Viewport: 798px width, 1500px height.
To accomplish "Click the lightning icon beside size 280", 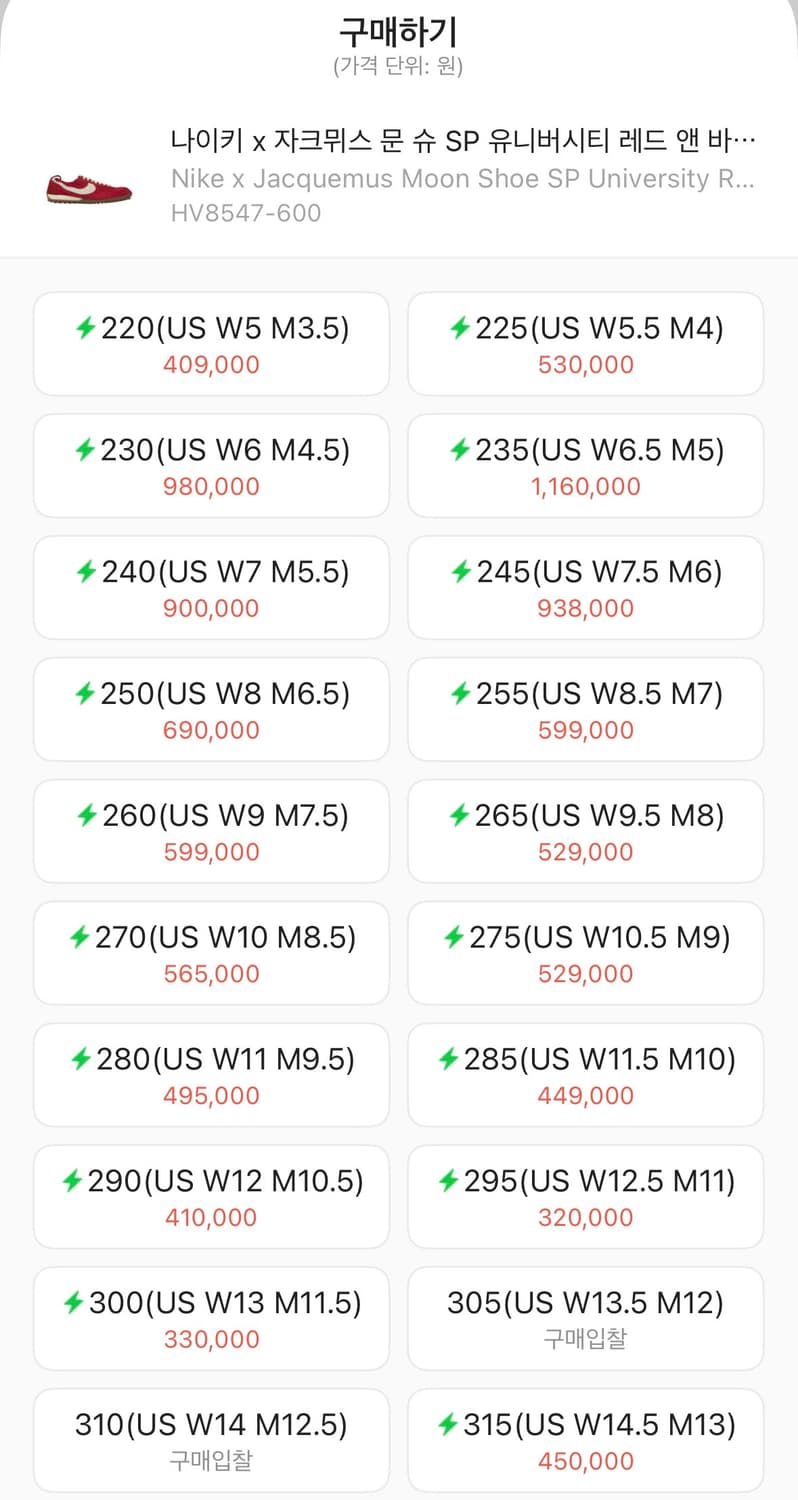I will (x=81, y=1060).
